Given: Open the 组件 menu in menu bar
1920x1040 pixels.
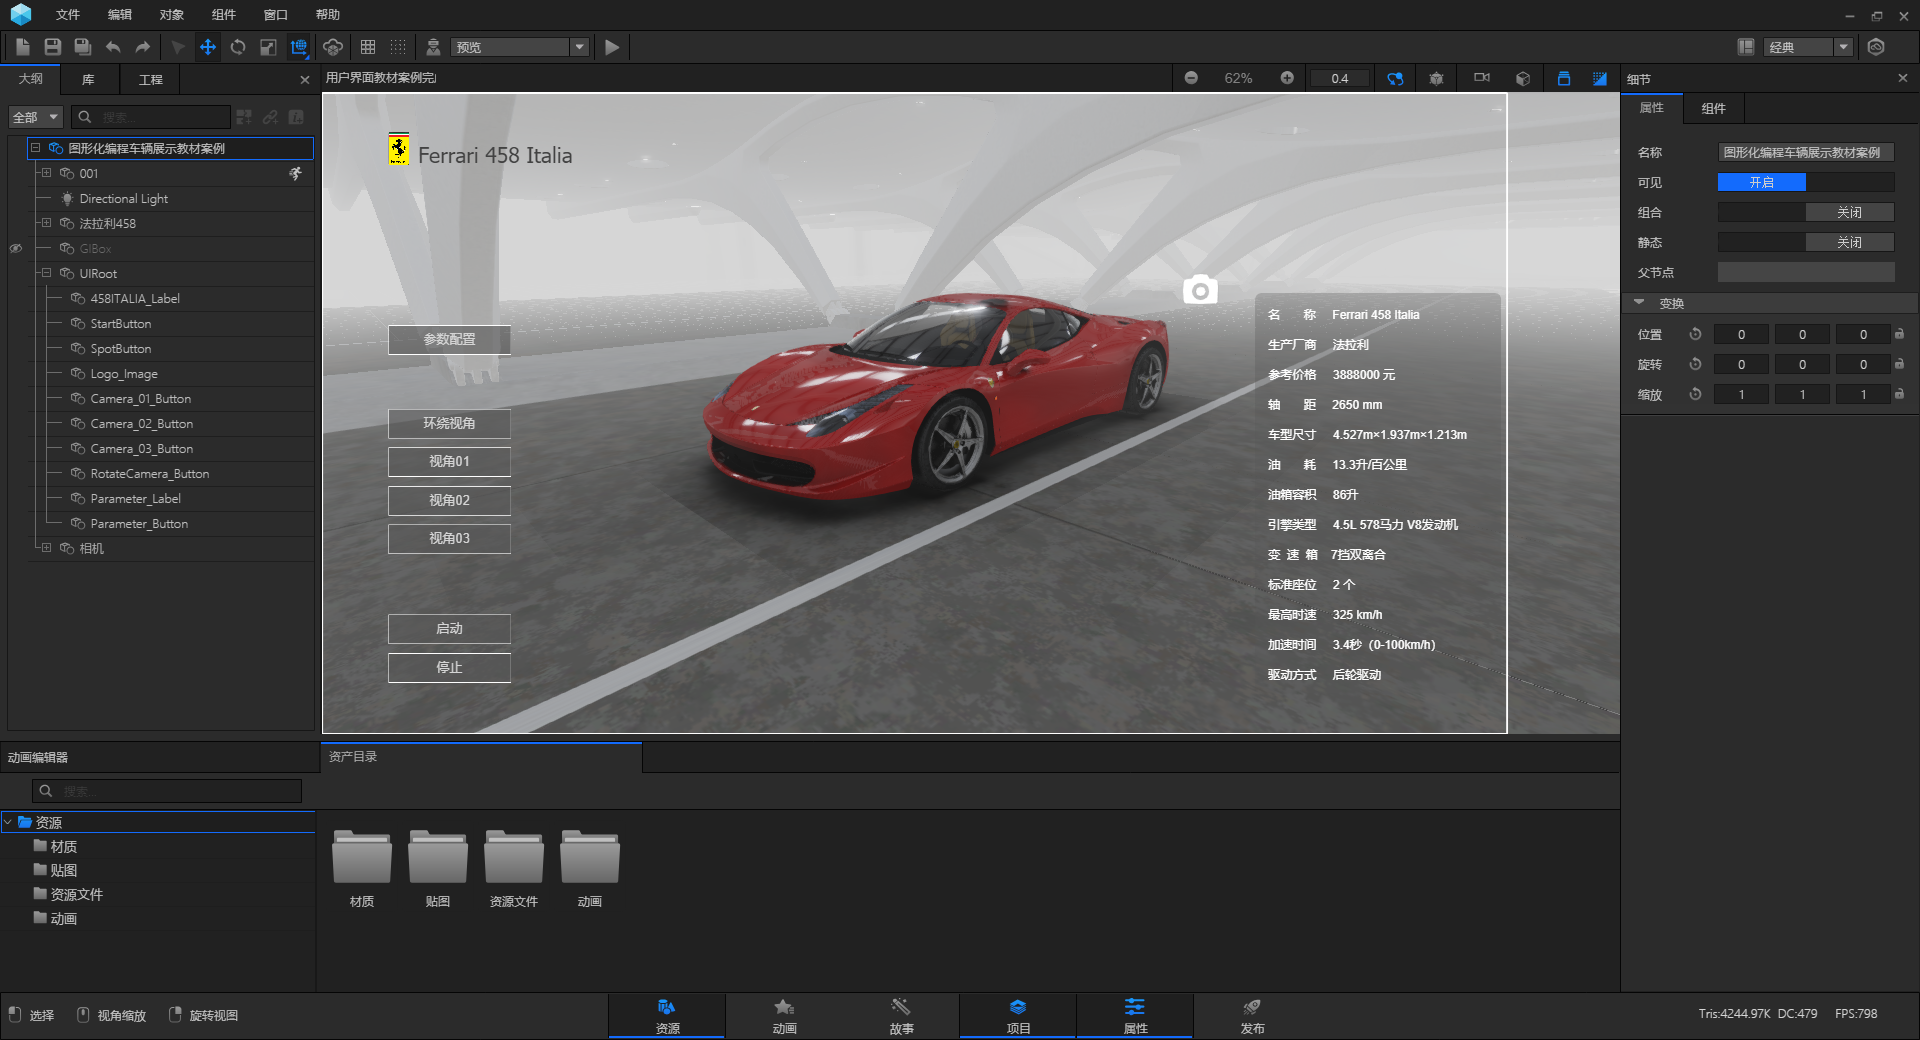Looking at the screenshot, I should (x=224, y=14).
